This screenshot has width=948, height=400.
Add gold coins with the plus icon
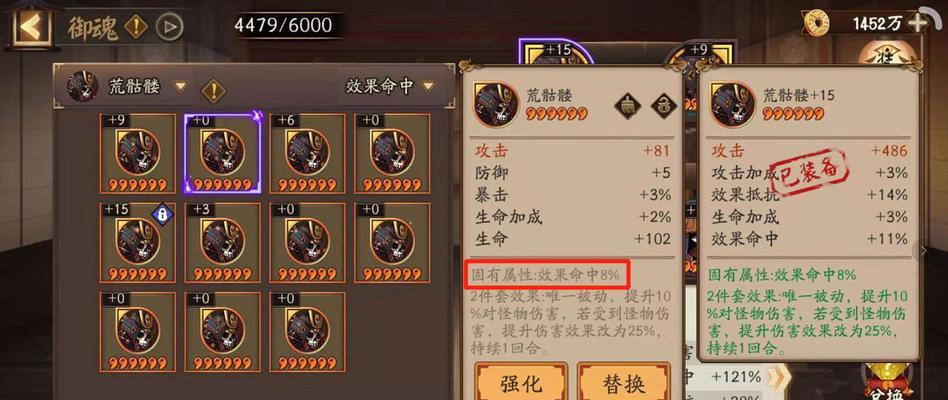tap(918, 23)
